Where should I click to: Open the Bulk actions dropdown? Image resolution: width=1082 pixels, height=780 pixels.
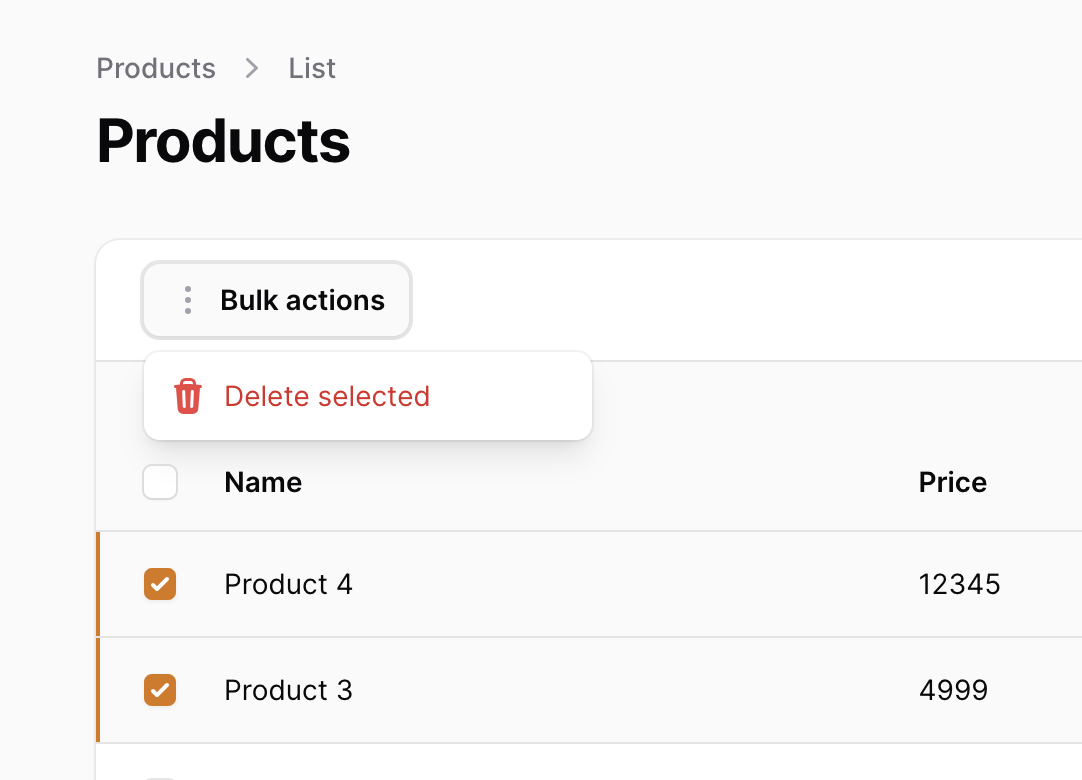pyautogui.click(x=276, y=300)
